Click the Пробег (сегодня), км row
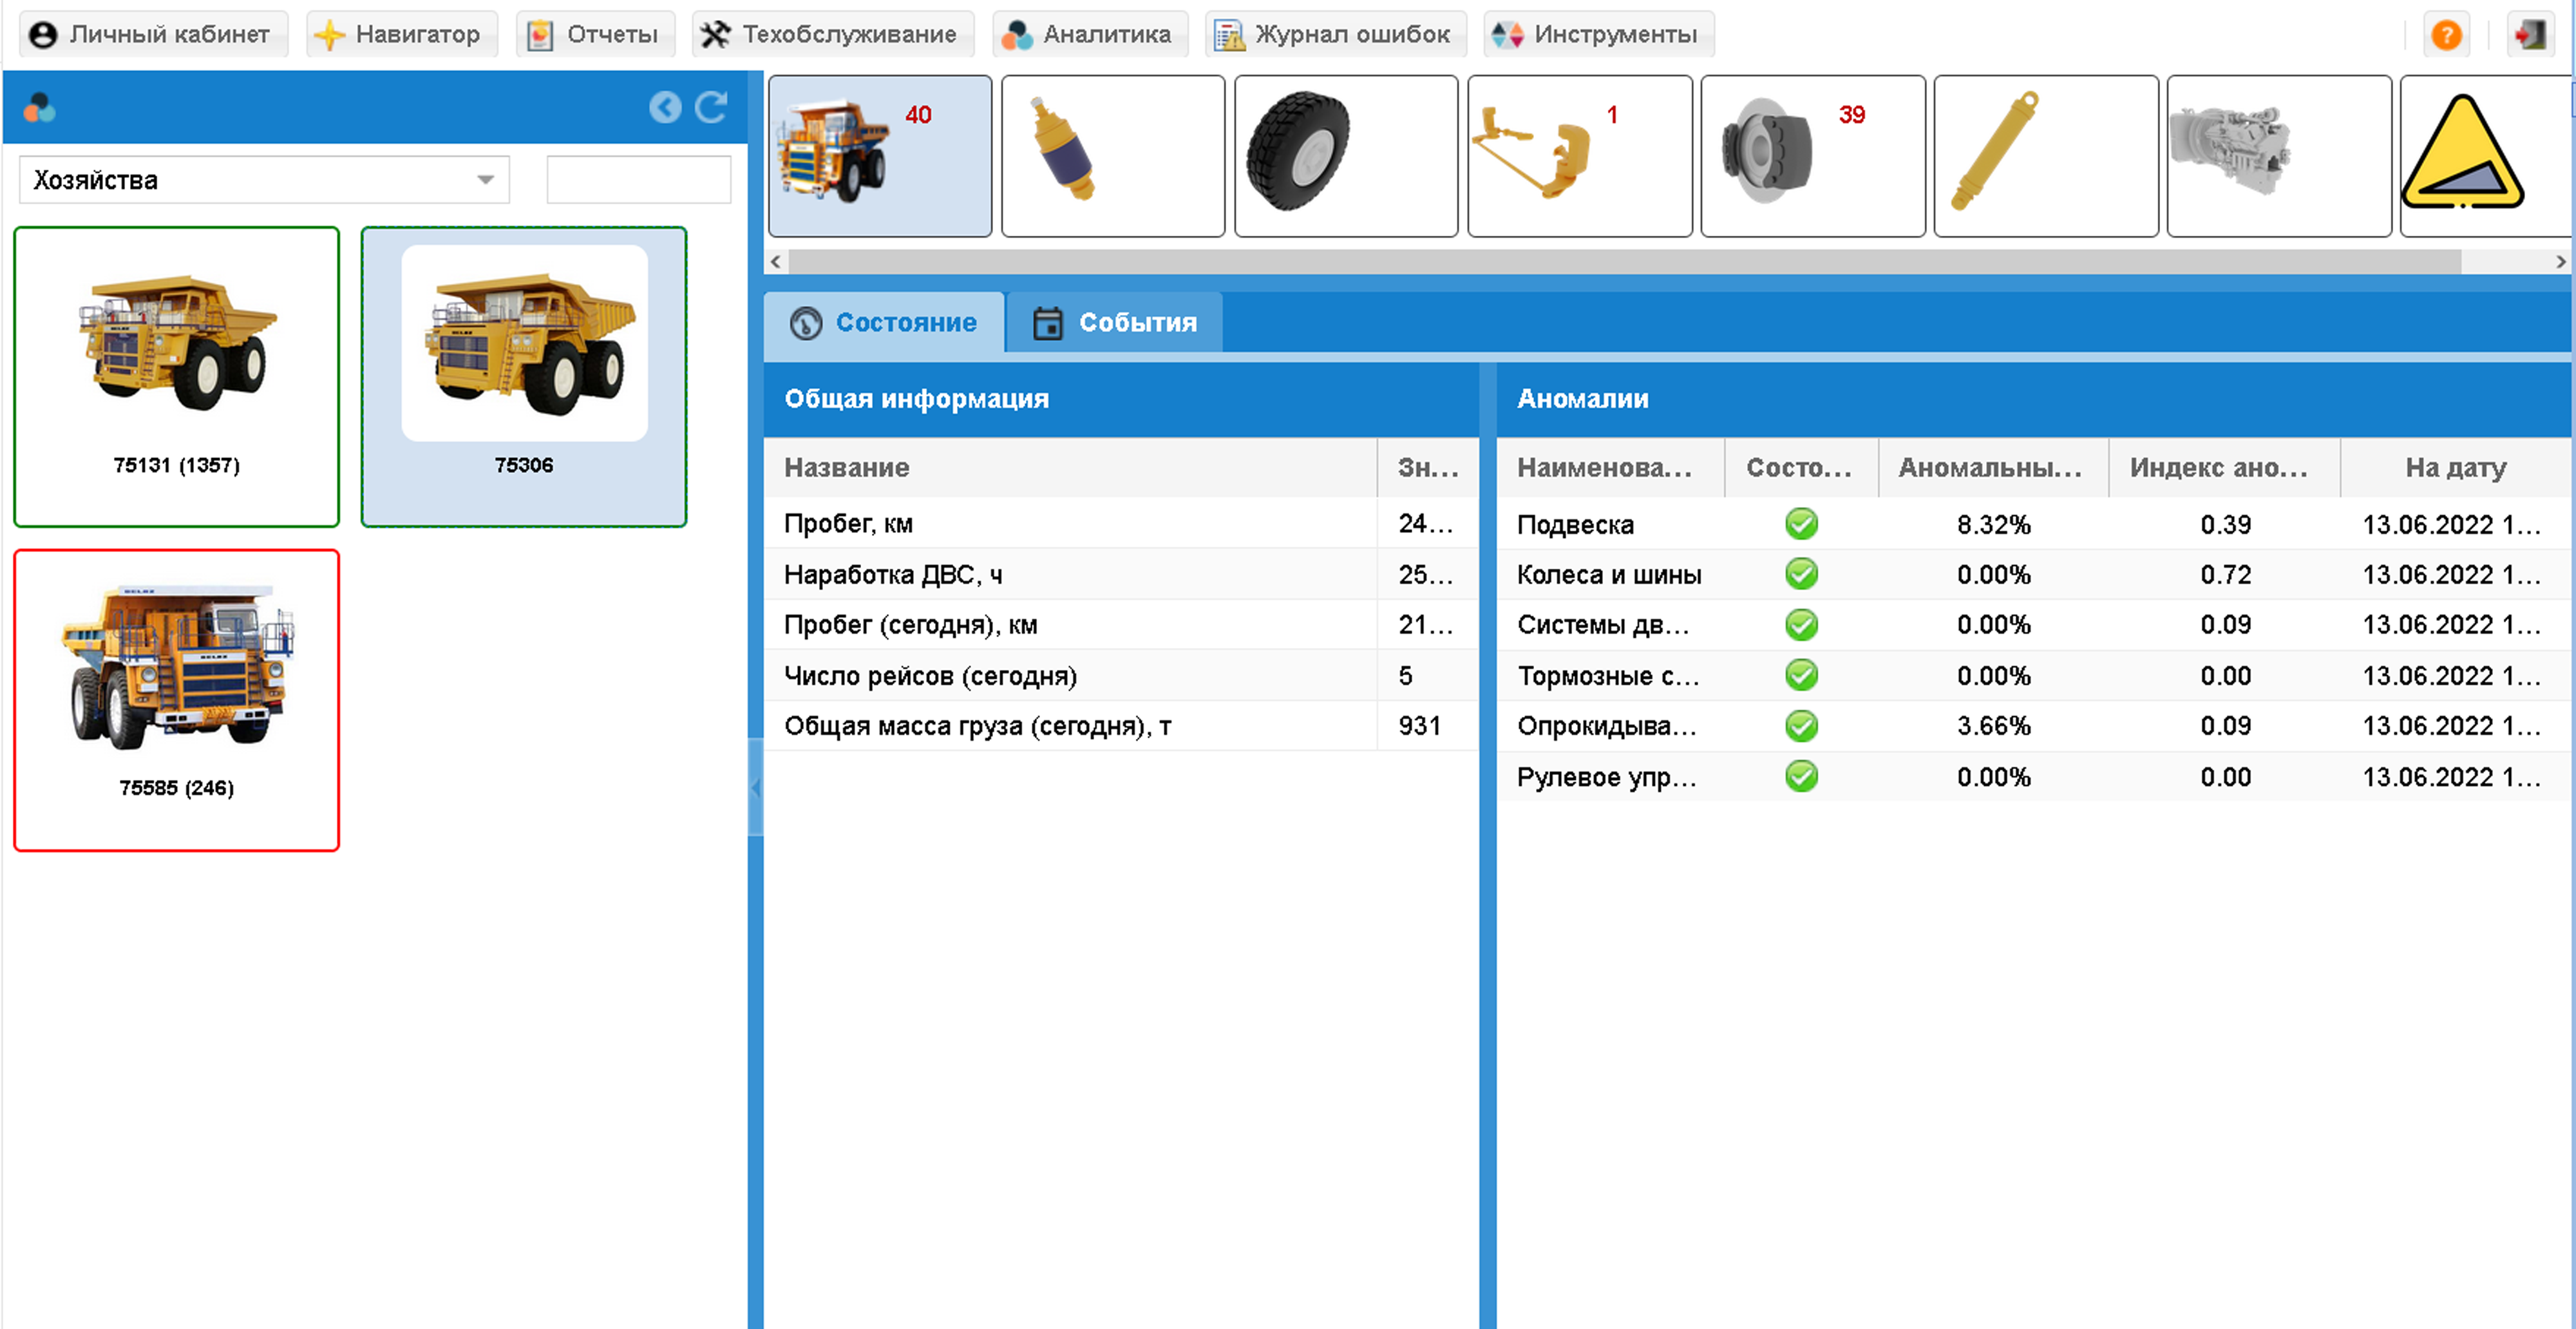Viewport: 2576px width, 1329px height. click(x=1121, y=625)
